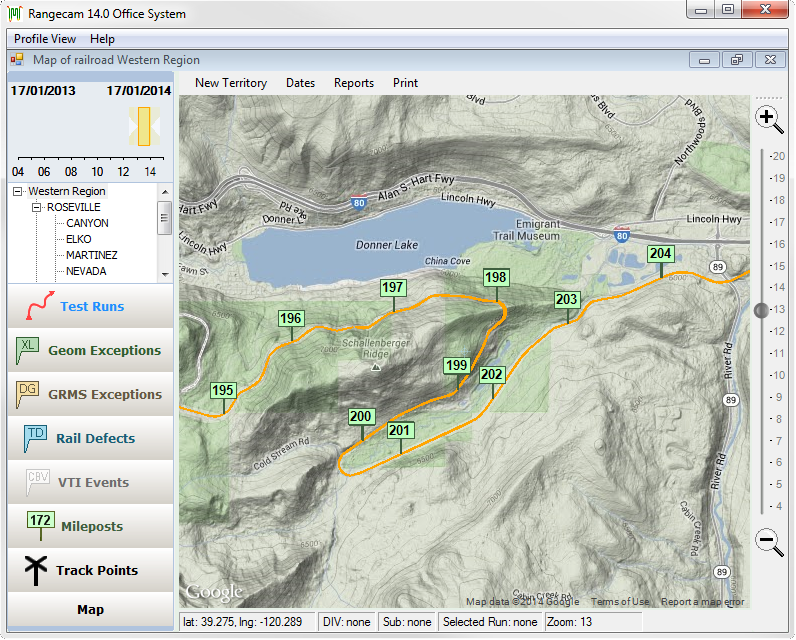796x640 pixels.
Task: Open the Profile View menu
Action: [x=45, y=39]
